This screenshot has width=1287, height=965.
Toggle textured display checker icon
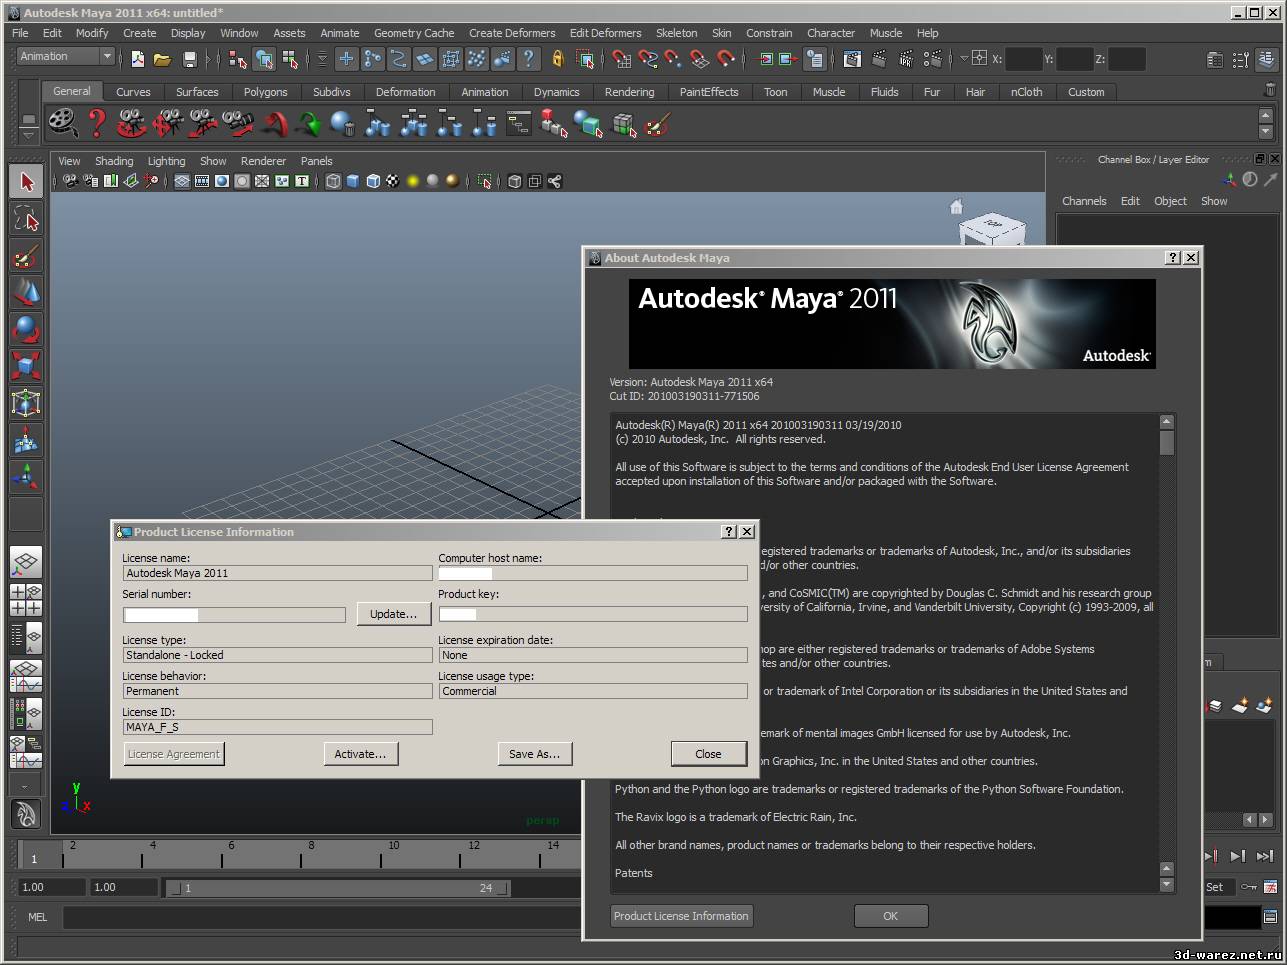(393, 181)
